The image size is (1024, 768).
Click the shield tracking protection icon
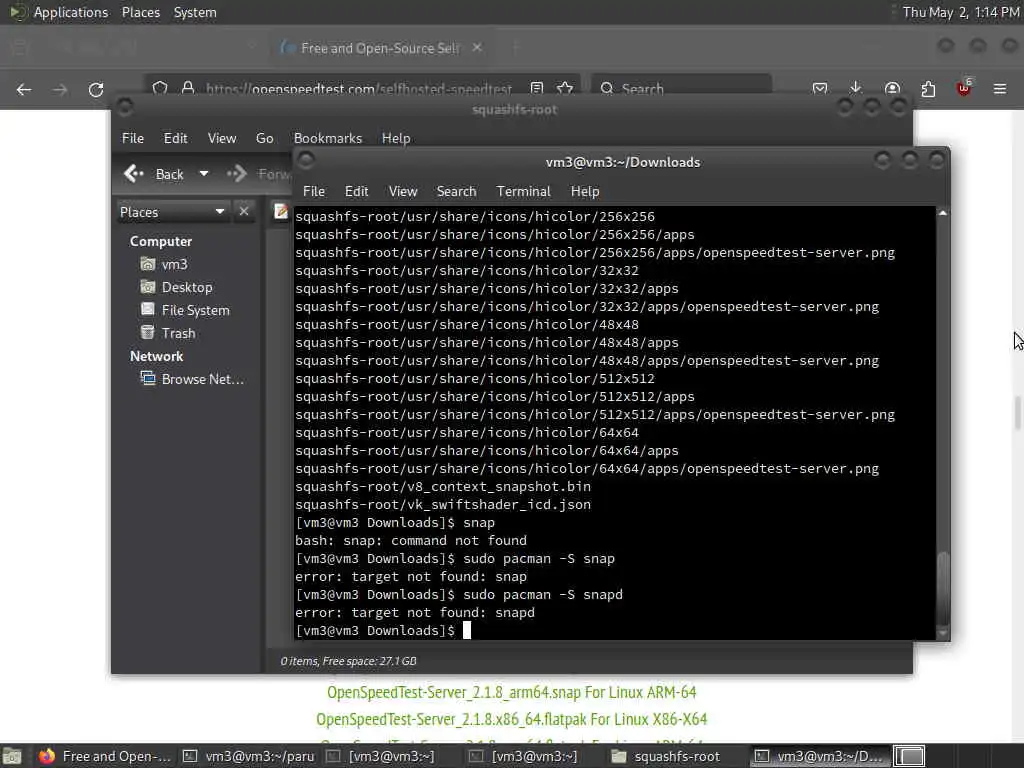(x=160, y=88)
